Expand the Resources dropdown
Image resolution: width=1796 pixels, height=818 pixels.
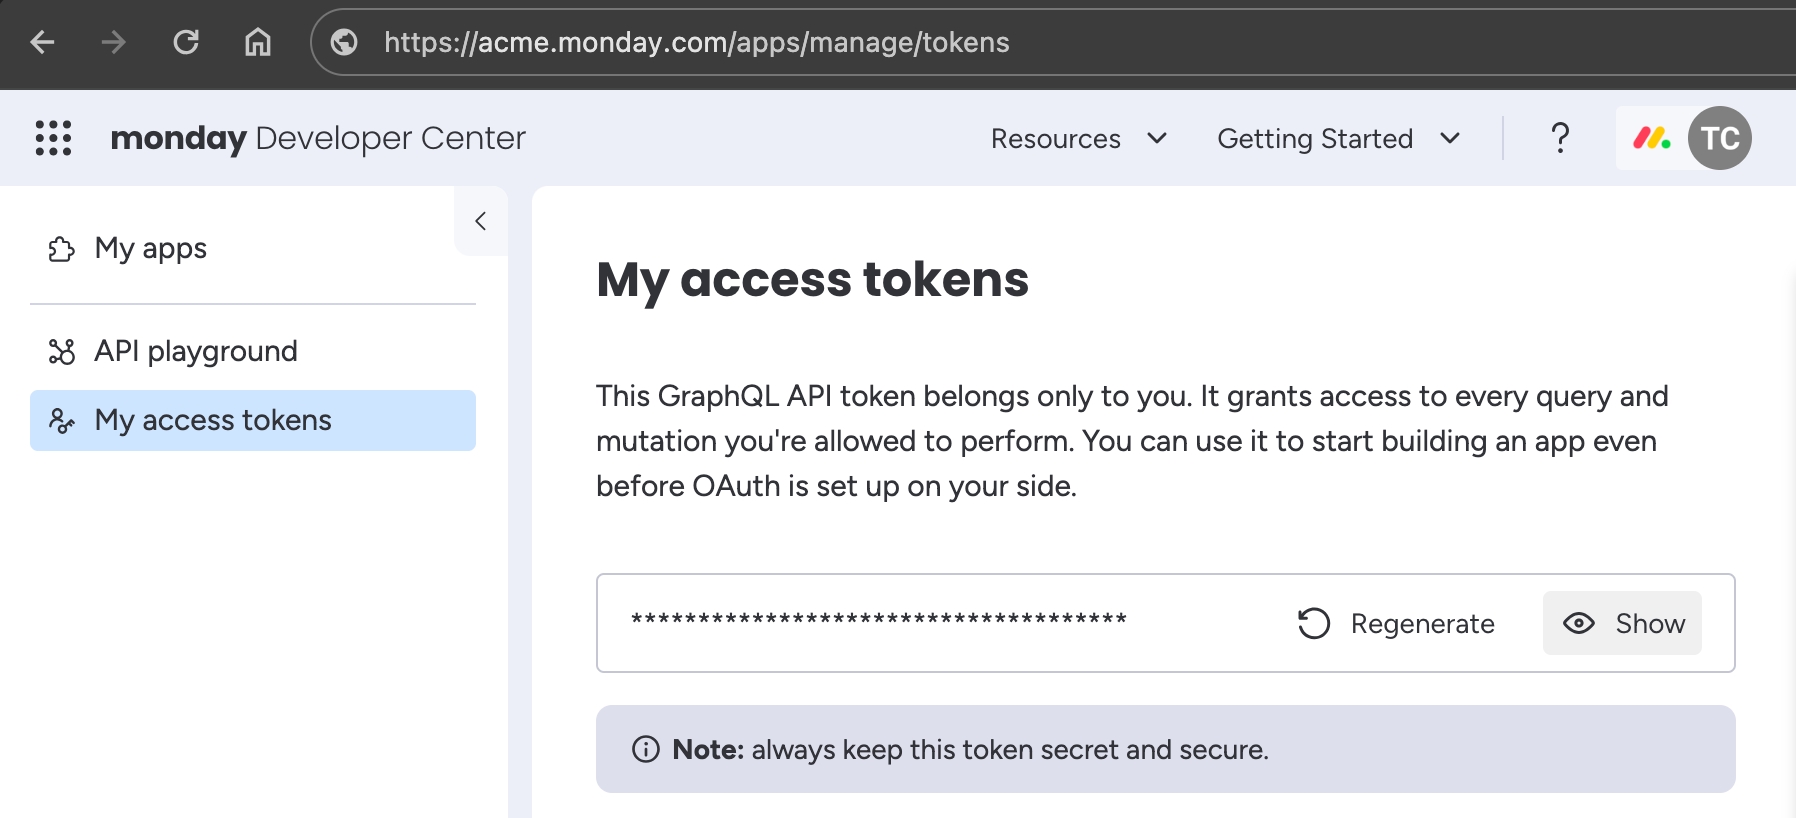(x=1078, y=138)
